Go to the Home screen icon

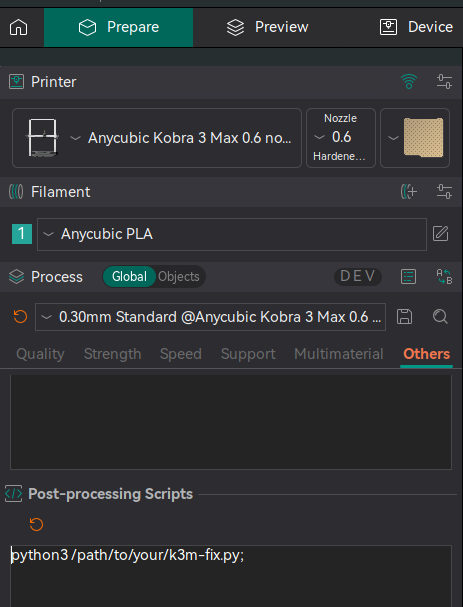[x=19, y=27]
